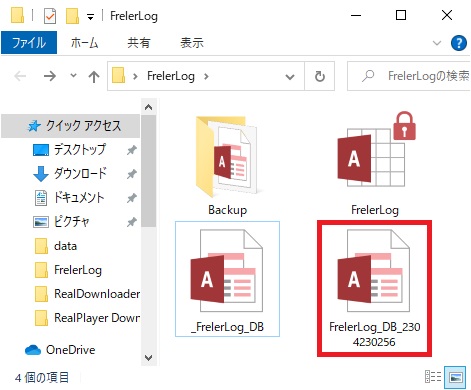Click the FrelerLogの検索 search box
The image size is (471, 390).
tap(409, 76)
